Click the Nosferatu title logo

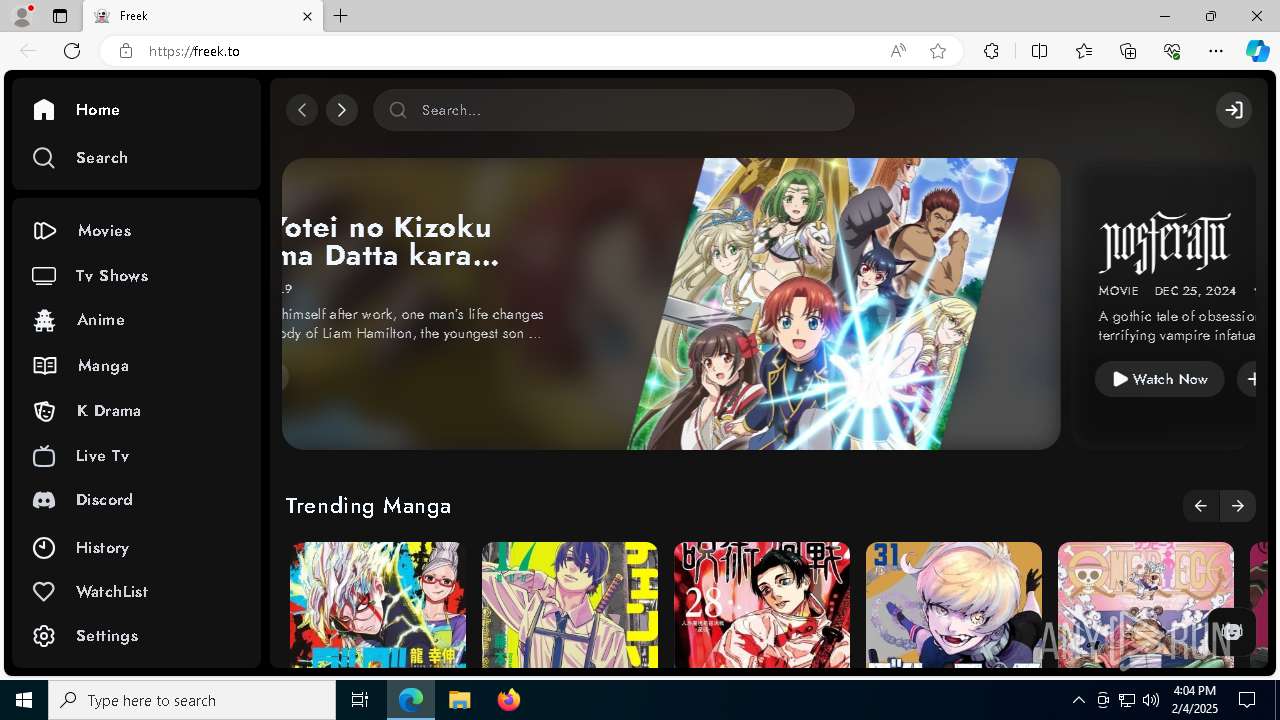click(x=1165, y=242)
